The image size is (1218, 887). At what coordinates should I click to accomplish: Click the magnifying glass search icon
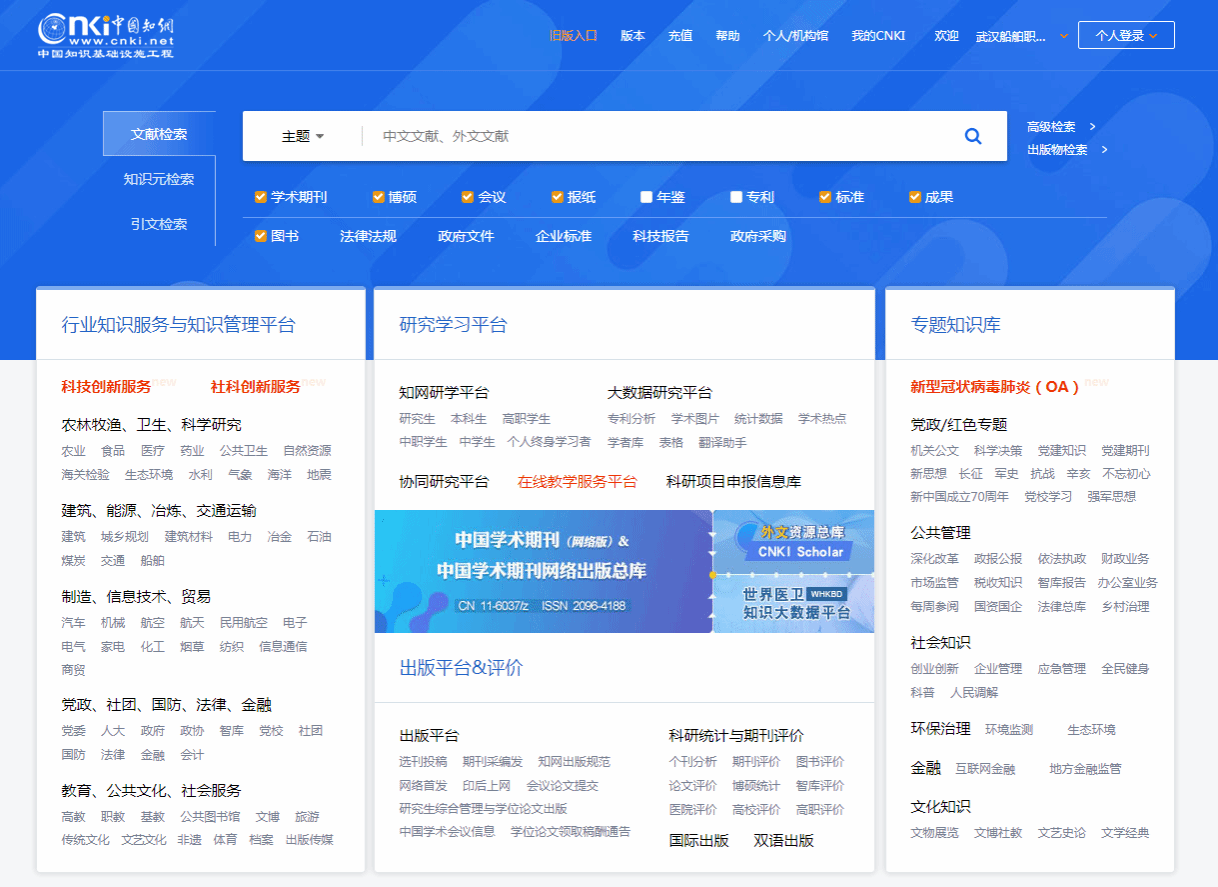[x=972, y=136]
